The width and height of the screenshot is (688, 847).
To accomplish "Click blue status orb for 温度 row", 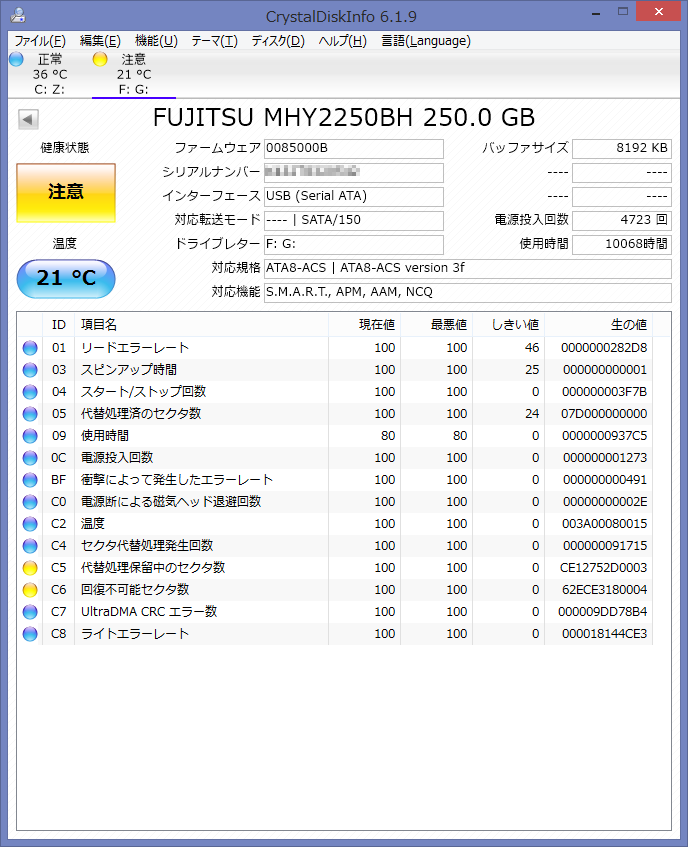I will coord(30,524).
